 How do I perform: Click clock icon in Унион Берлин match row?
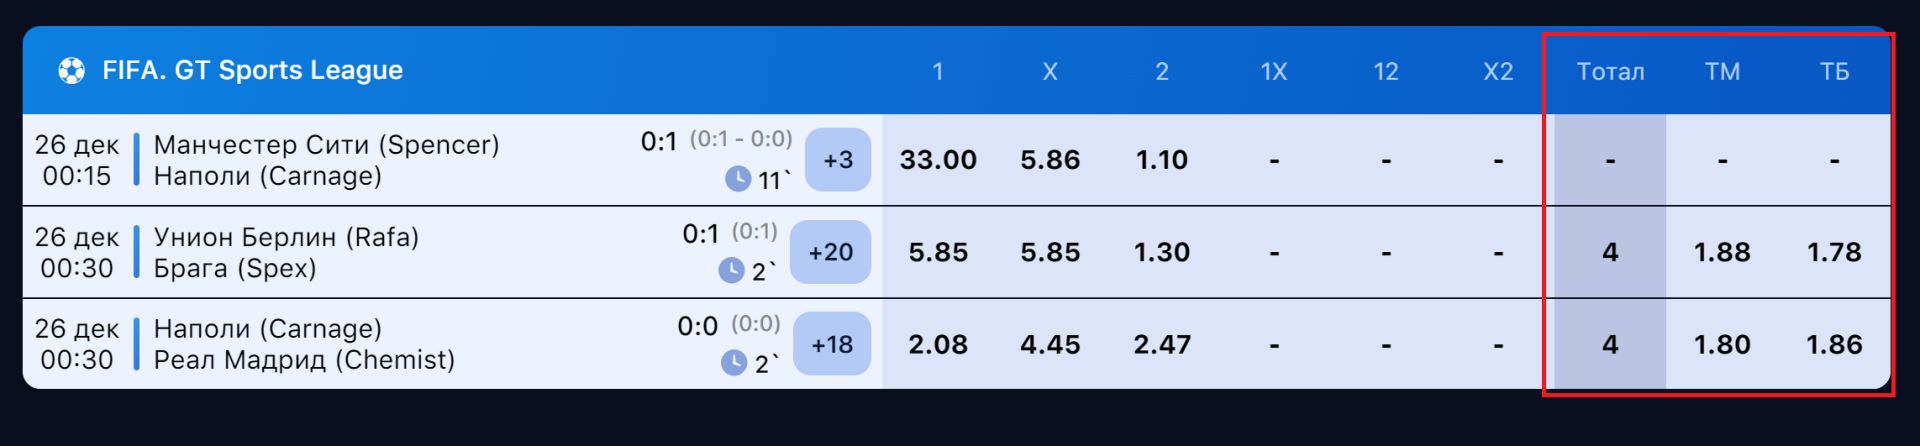[x=731, y=271]
